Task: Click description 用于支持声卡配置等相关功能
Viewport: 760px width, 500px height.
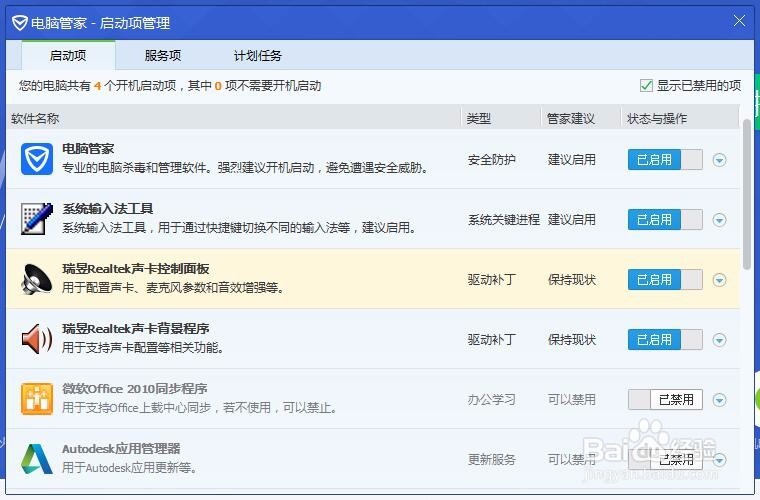Action: tap(143, 348)
